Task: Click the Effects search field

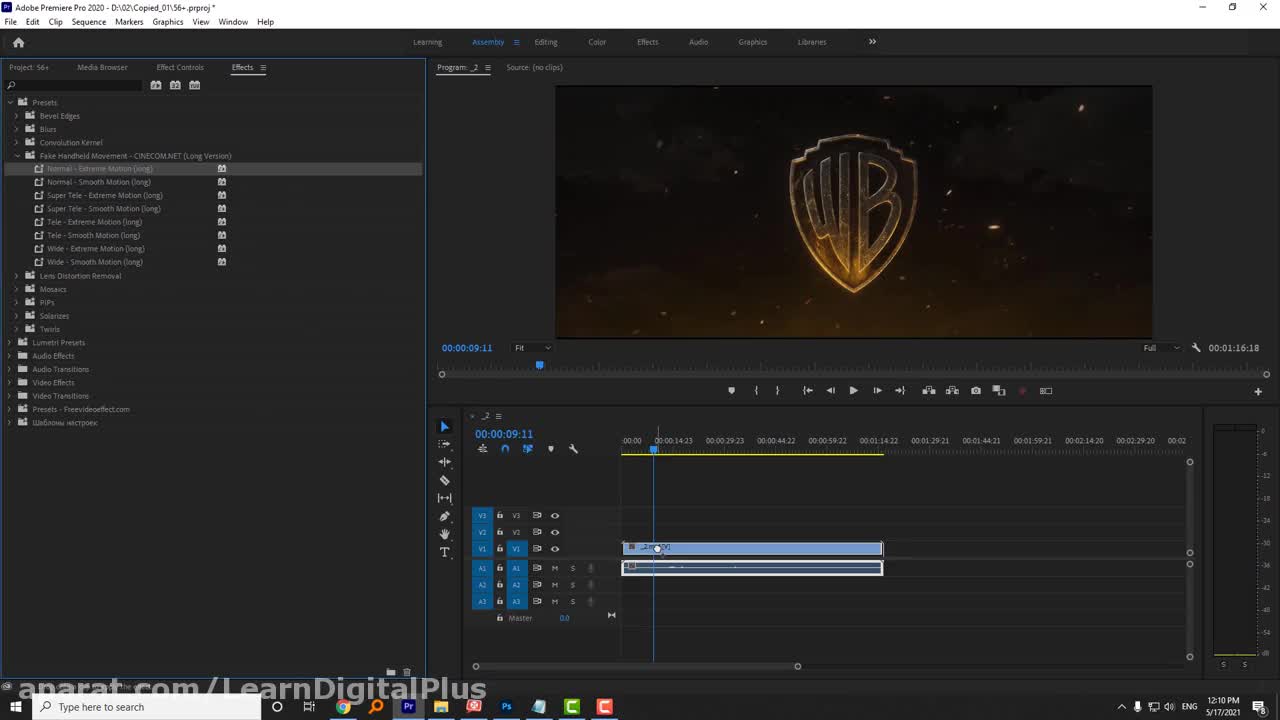Action: (x=75, y=85)
